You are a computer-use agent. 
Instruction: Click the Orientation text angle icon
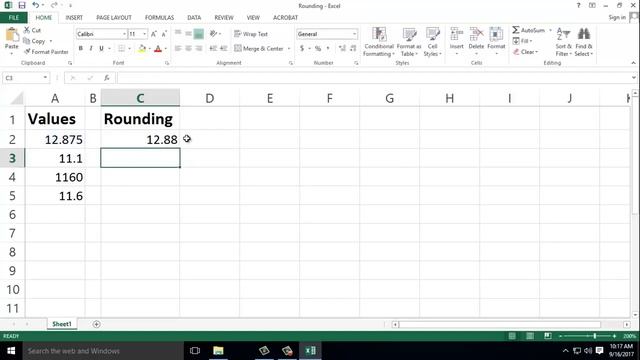pyautogui.click(x=213, y=34)
